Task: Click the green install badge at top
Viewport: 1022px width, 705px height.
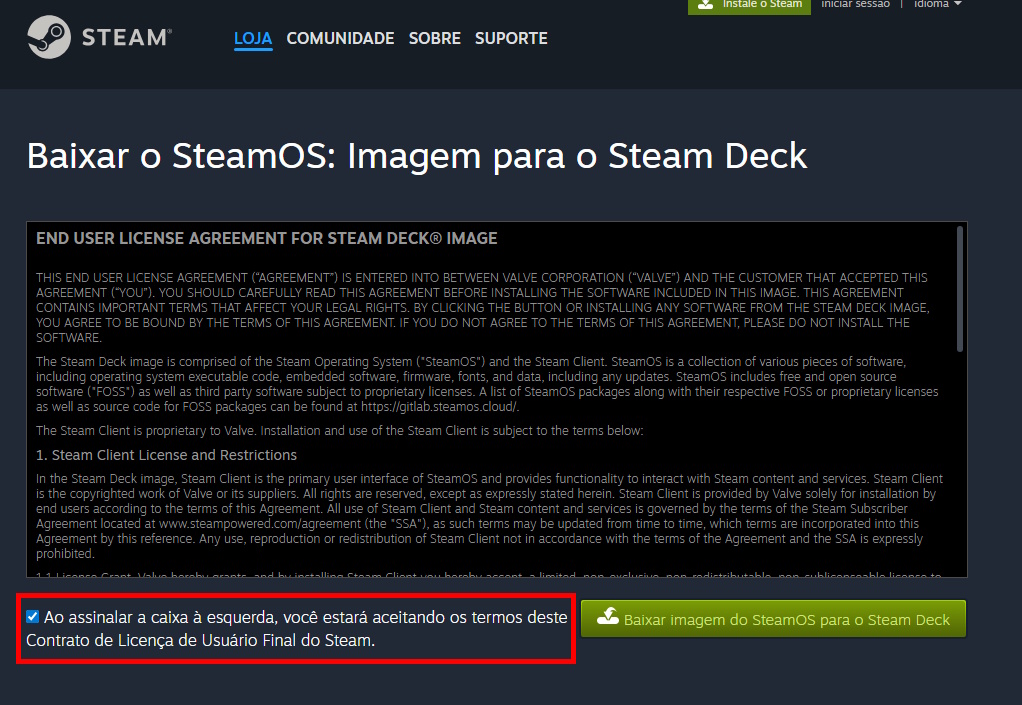Action: coord(748,5)
